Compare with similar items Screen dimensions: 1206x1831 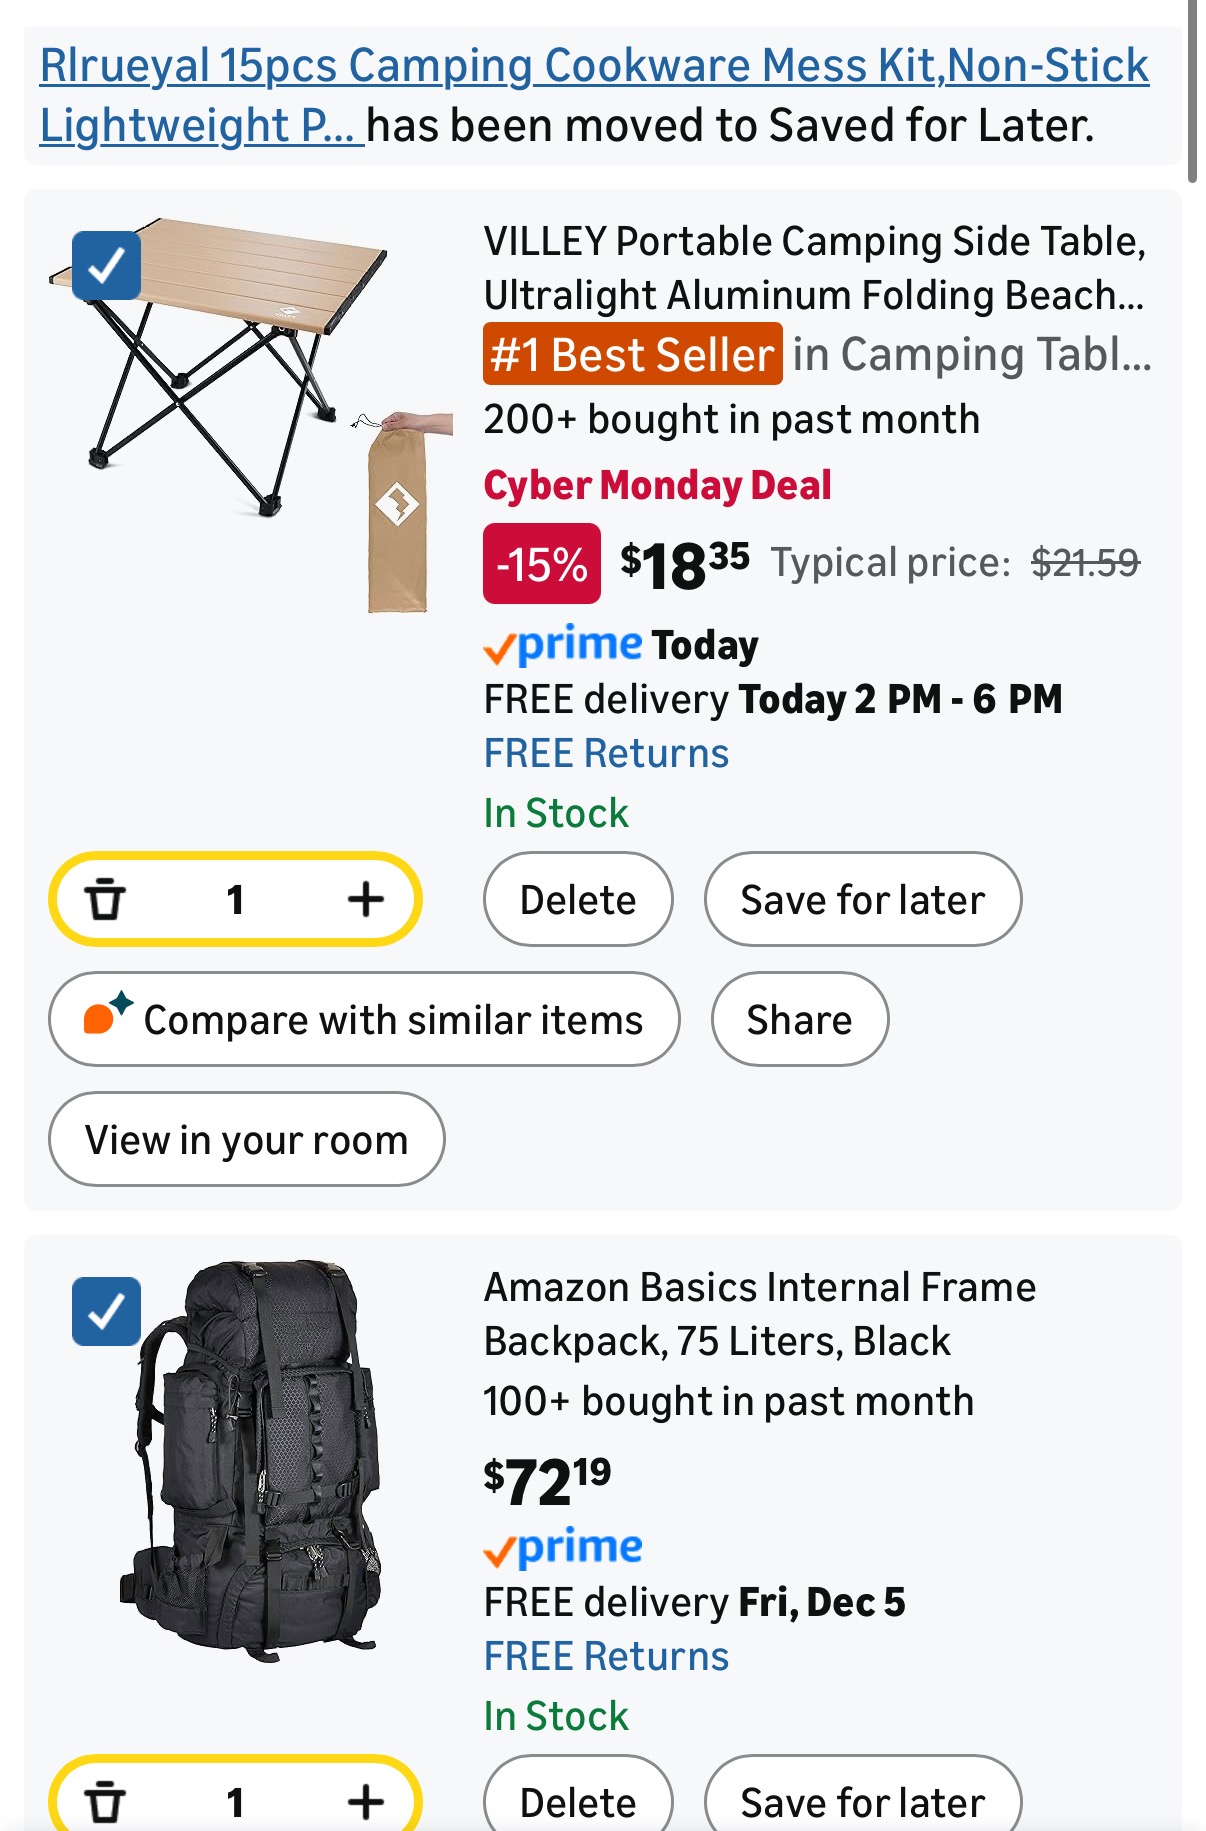click(x=364, y=1019)
